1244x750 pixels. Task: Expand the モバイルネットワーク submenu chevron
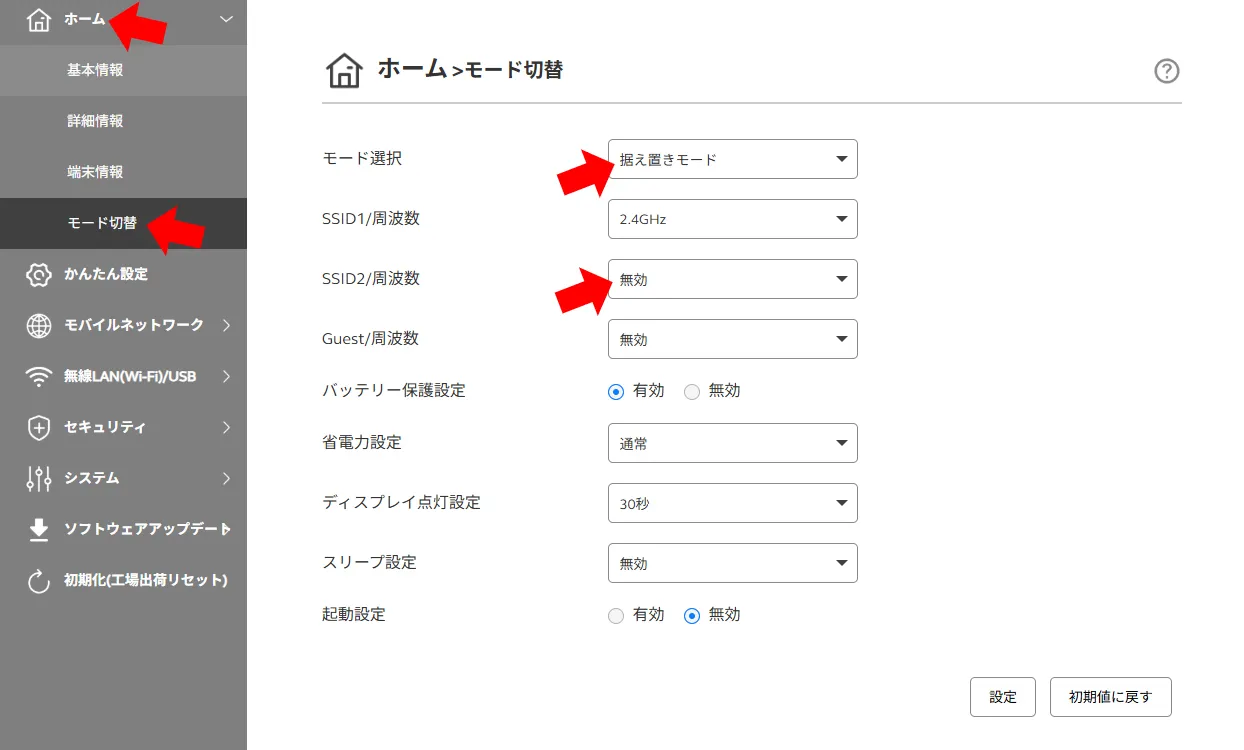tap(227, 325)
